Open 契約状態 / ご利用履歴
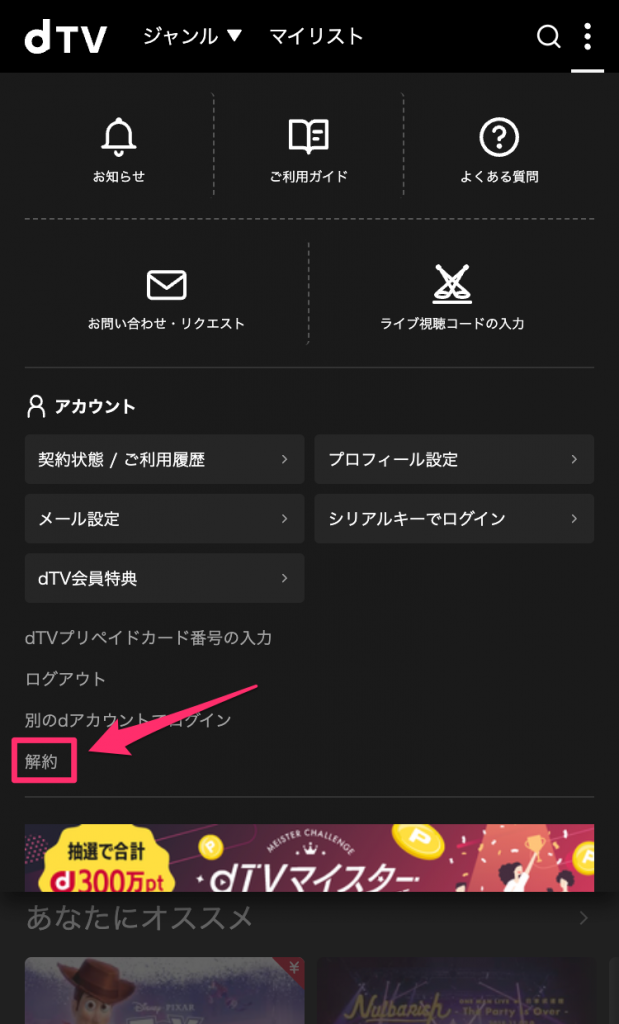The height and width of the screenshot is (1024, 619). pos(165,459)
